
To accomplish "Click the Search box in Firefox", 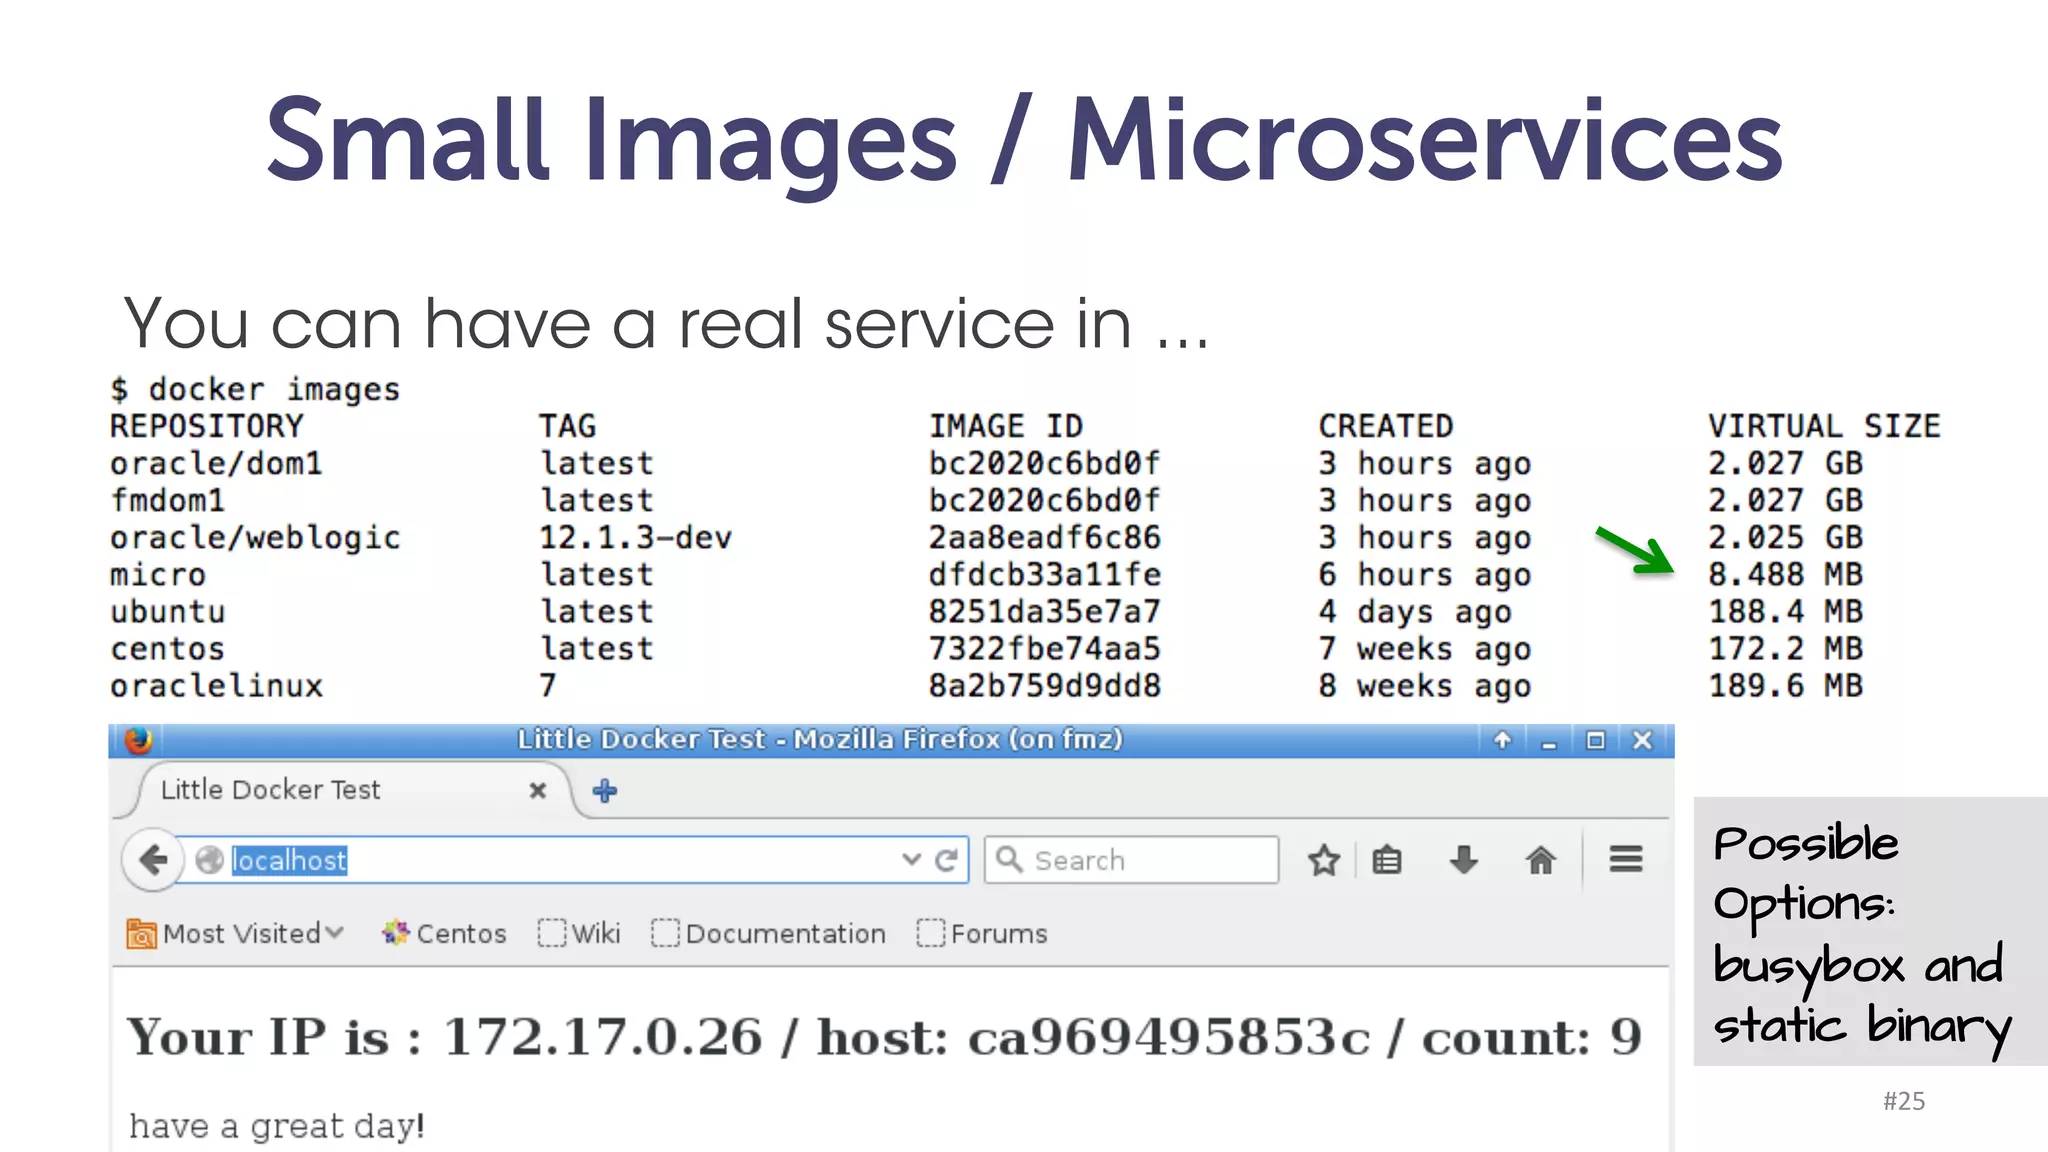I will (1132, 860).
